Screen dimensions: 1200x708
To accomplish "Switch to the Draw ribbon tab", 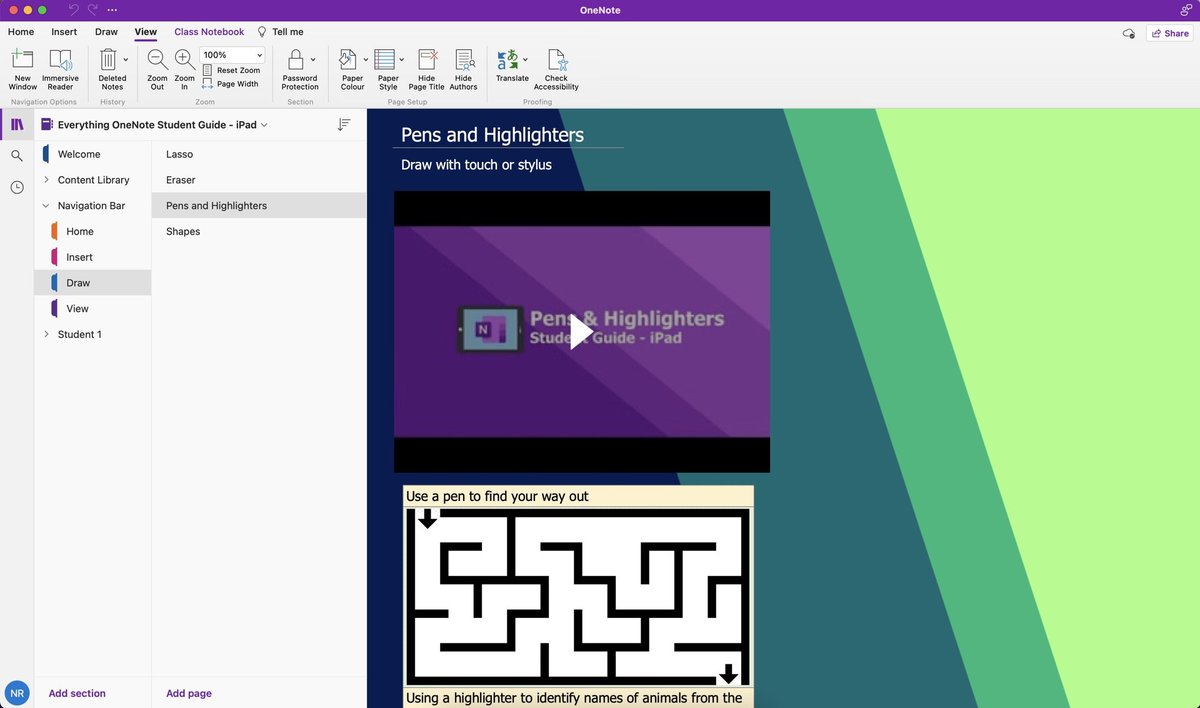I will [x=106, y=32].
